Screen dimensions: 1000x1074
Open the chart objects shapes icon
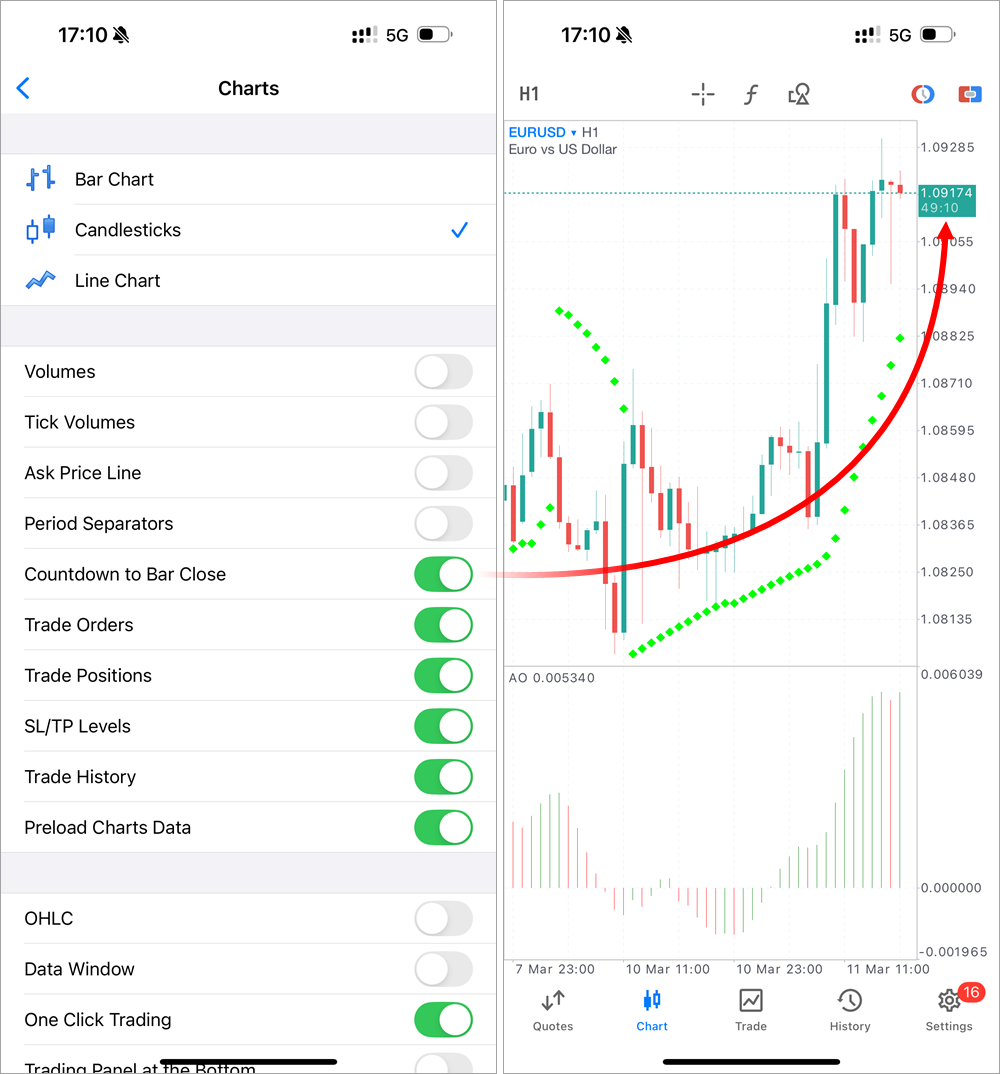coord(798,95)
